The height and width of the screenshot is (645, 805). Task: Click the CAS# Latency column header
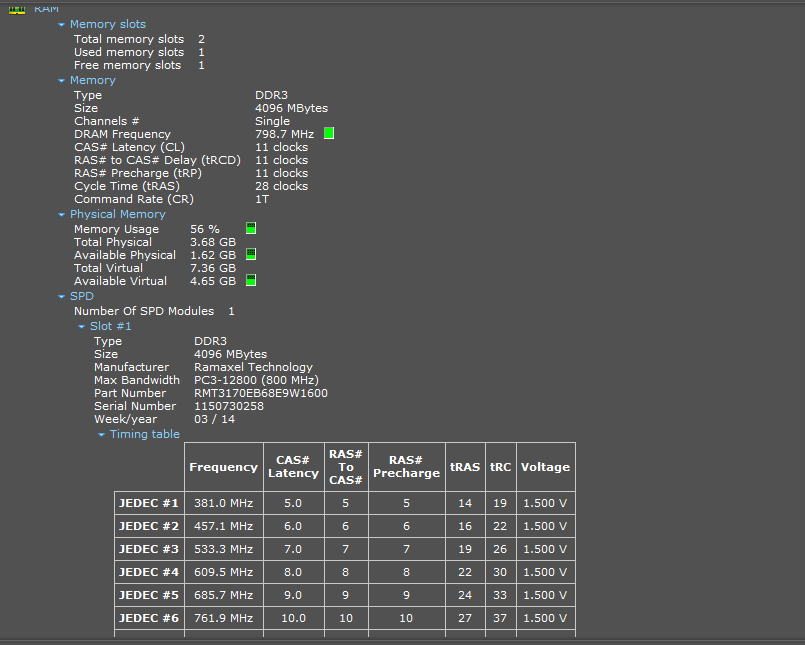[x=293, y=467]
